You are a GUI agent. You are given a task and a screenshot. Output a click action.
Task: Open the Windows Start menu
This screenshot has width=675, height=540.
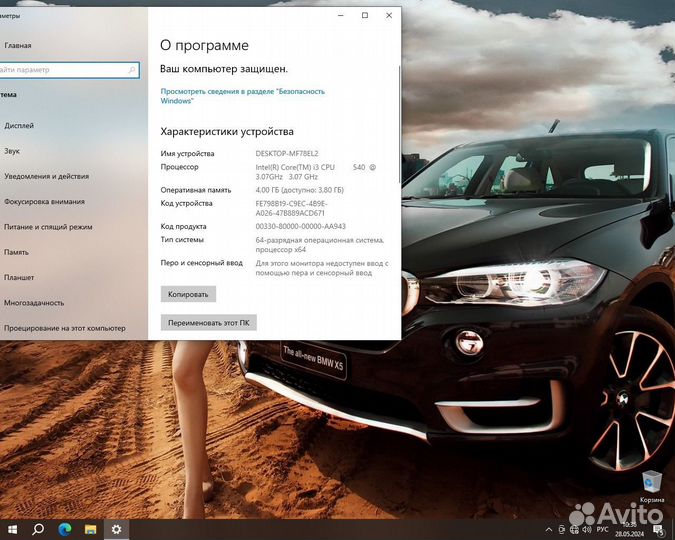click(x=12, y=529)
